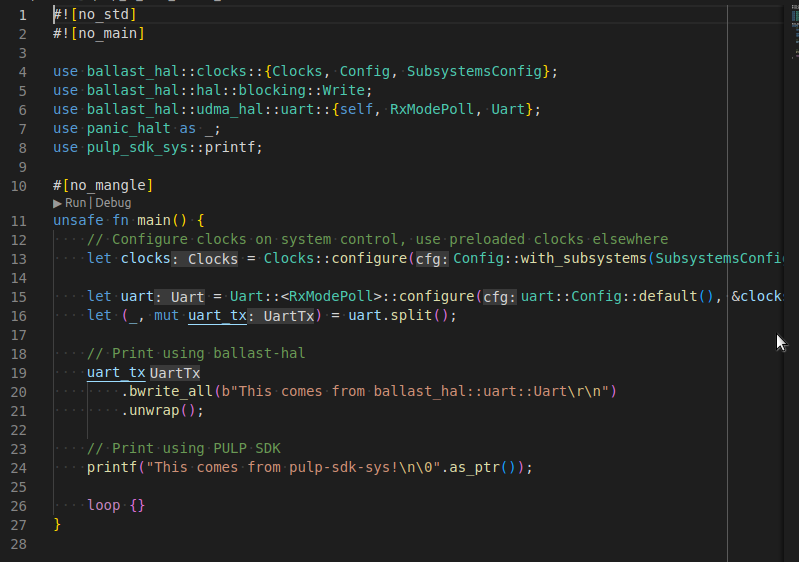Click the Debug code lens above main
The width and height of the screenshot is (799, 562).
[113, 203]
